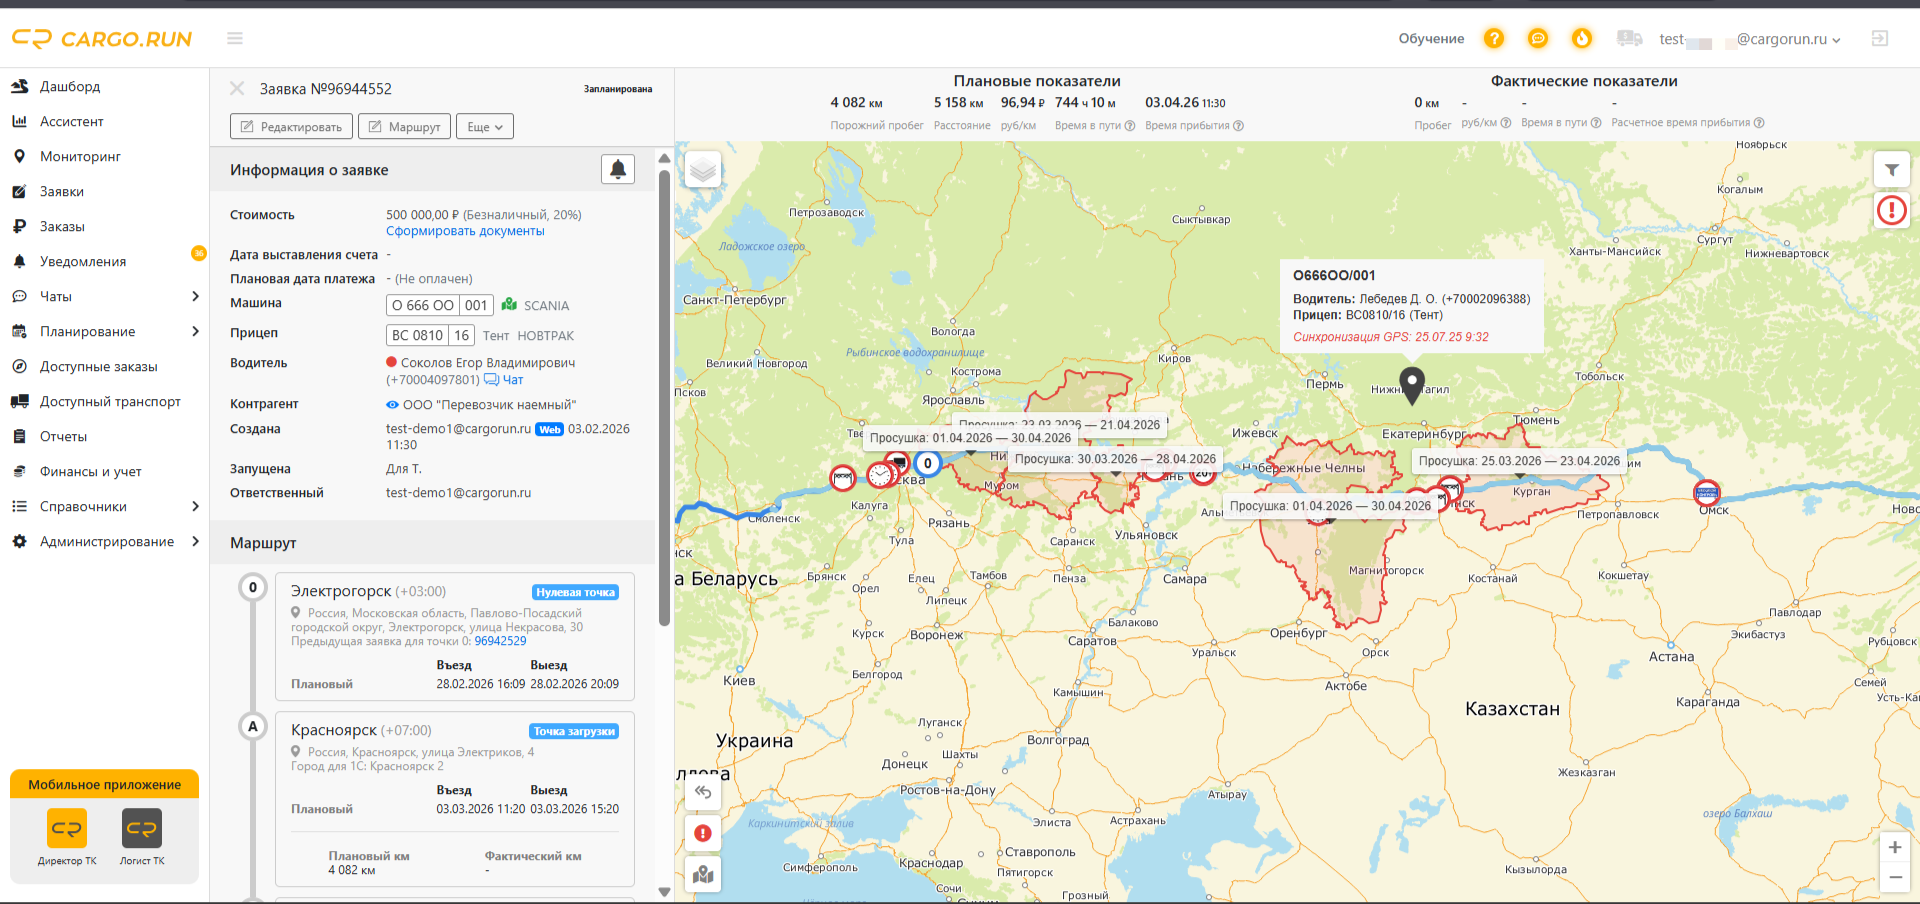Click the map zoom in plus button
Screen dimensions: 1920x904
point(1894,847)
